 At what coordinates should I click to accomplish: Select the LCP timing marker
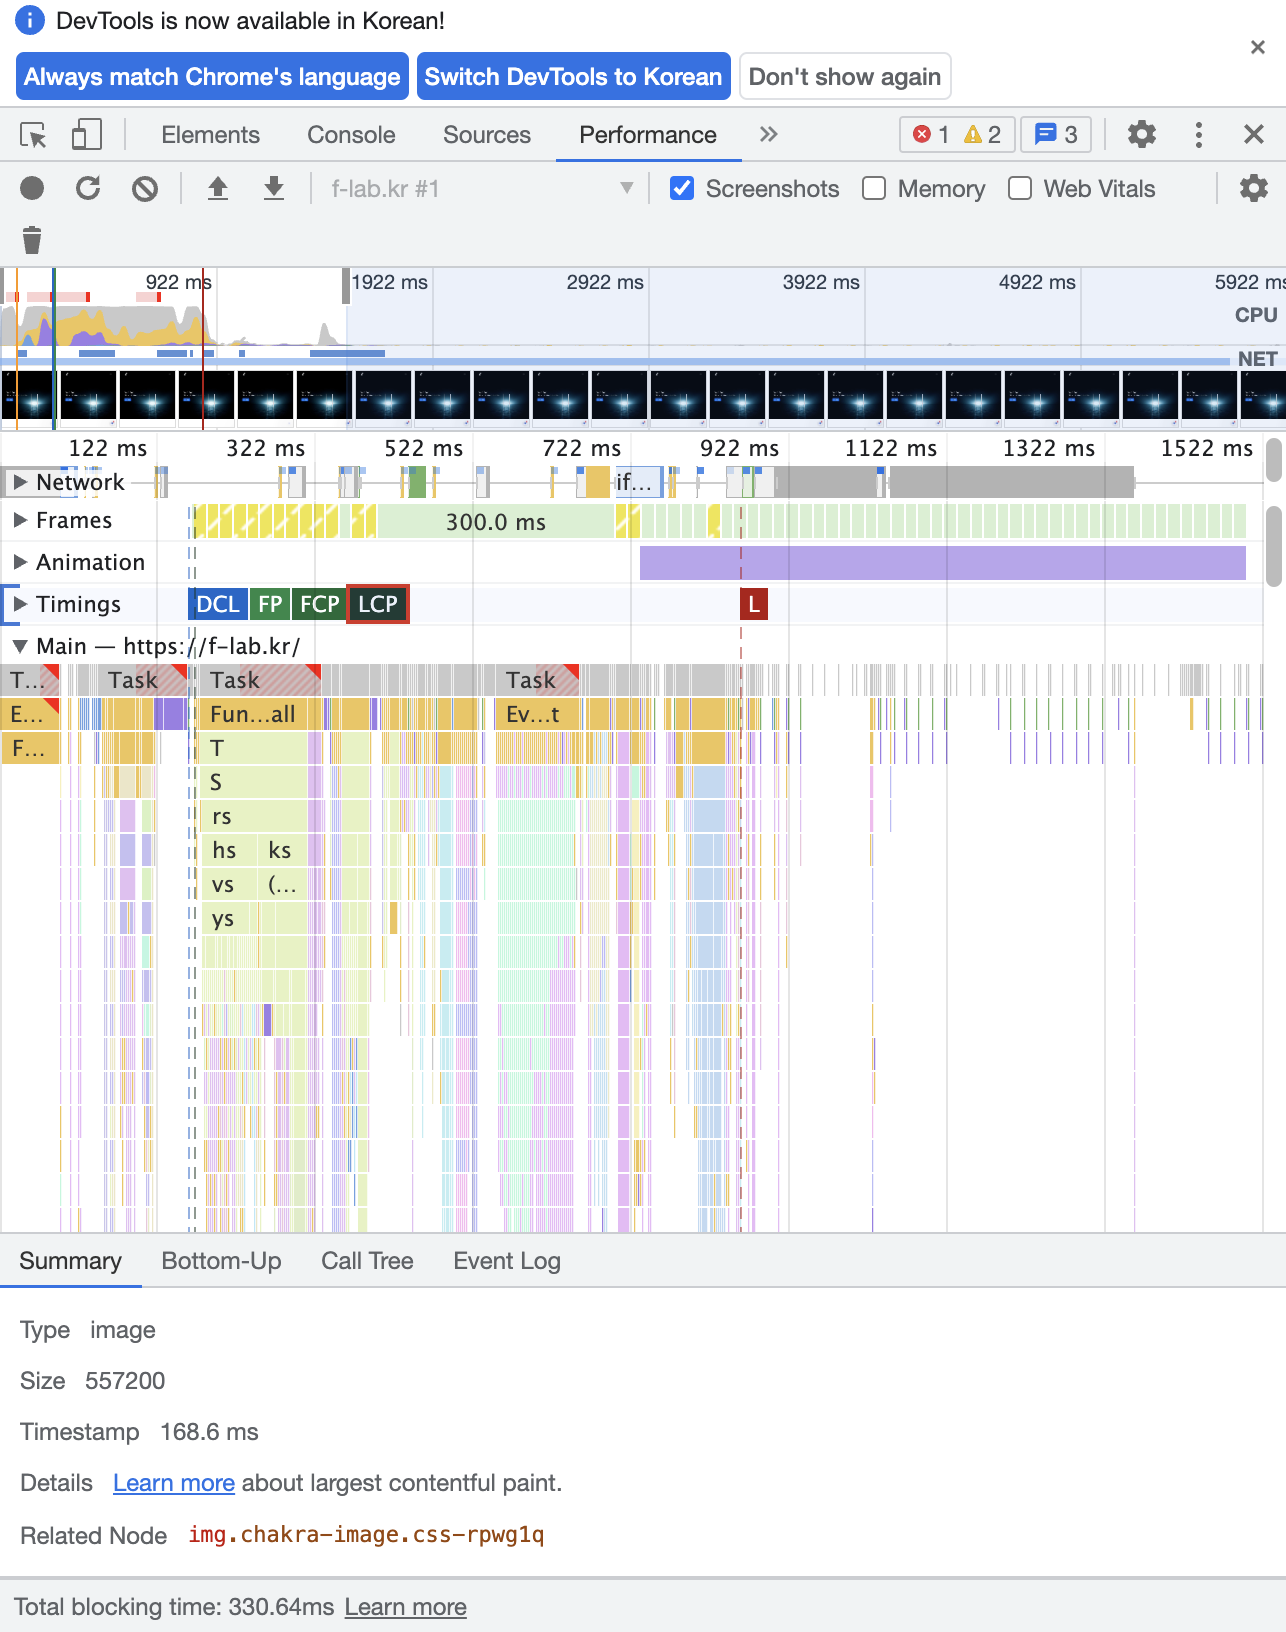[378, 604]
